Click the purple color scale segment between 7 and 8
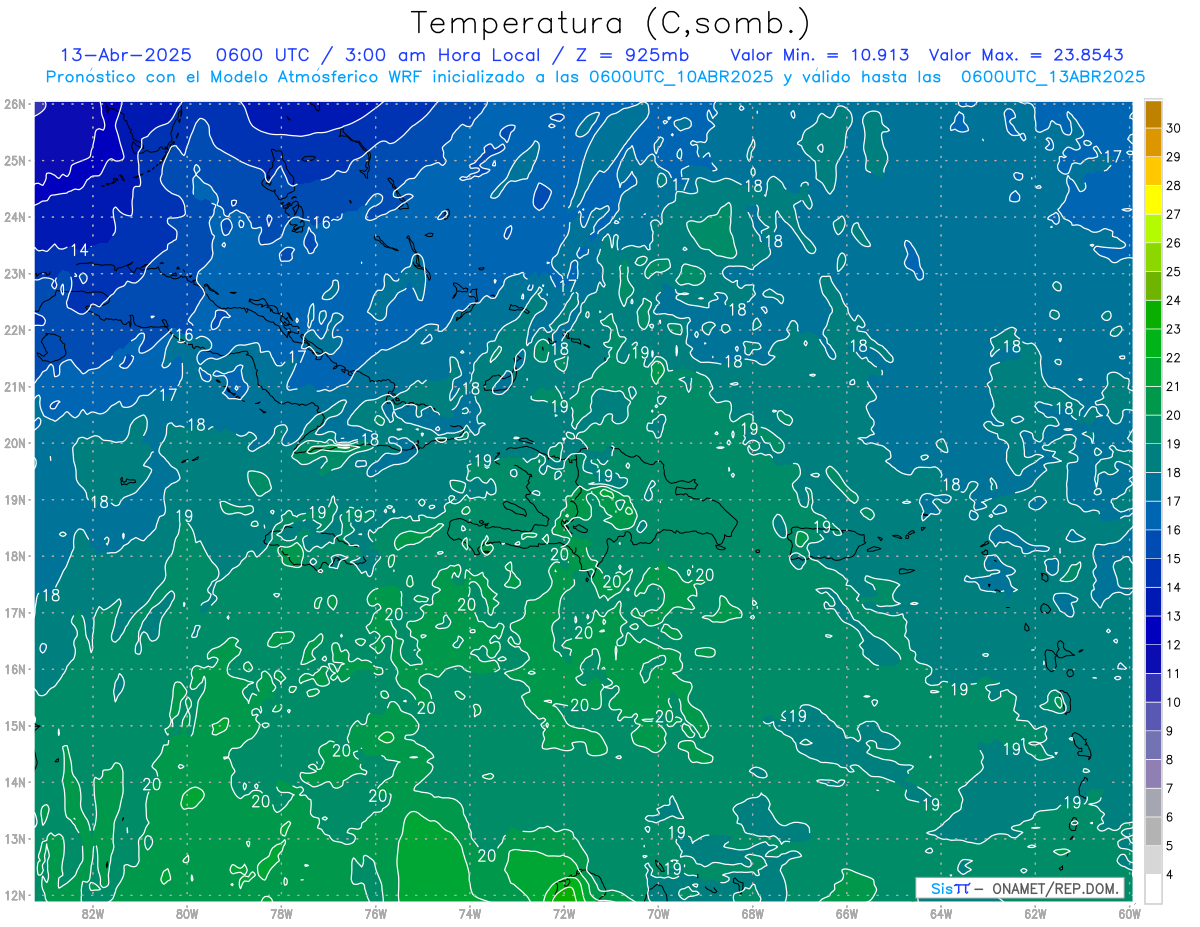Viewport: 1200px width, 927px height. [1153, 774]
